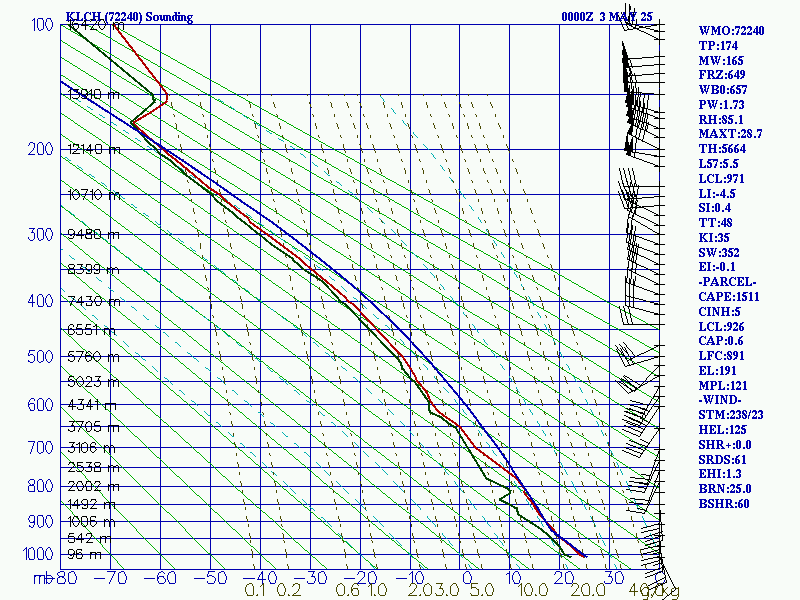
Task: Select the CAPE:1511 value
Action: [729, 297]
